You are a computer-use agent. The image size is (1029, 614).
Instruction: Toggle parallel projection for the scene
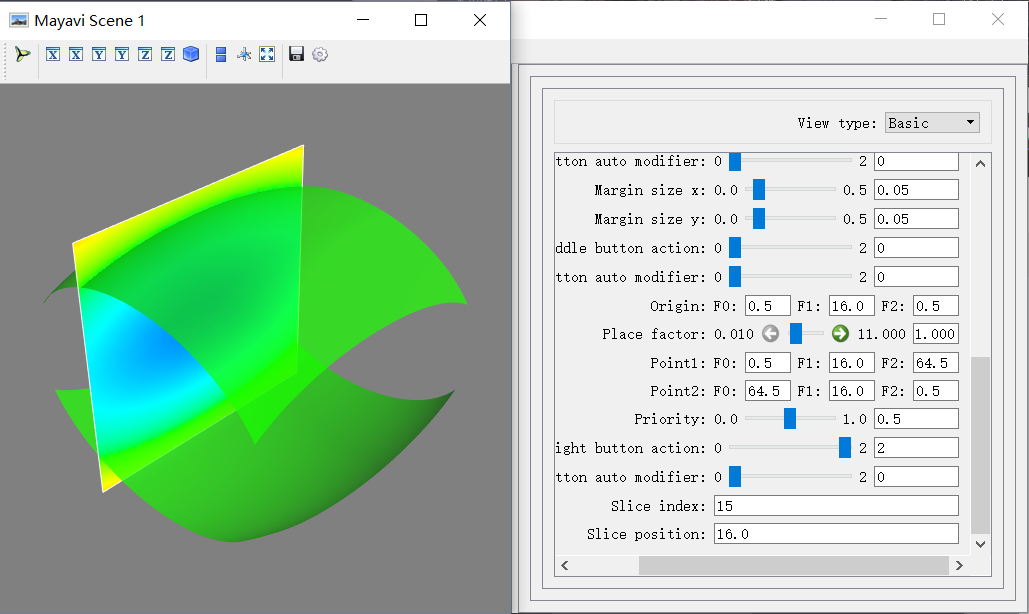(x=220, y=54)
